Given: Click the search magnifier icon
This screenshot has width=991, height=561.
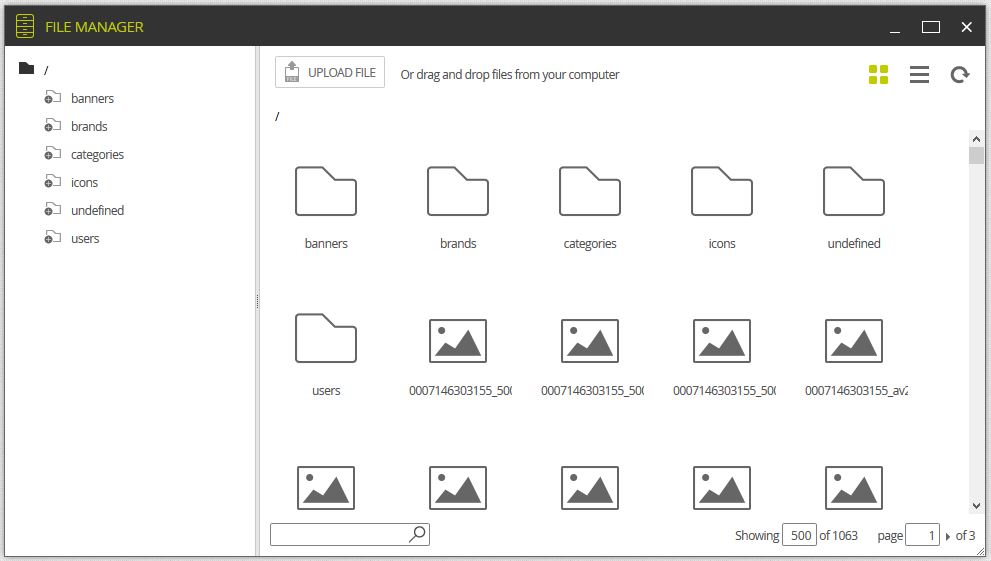Looking at the screenshot, I should pos(417,534).
